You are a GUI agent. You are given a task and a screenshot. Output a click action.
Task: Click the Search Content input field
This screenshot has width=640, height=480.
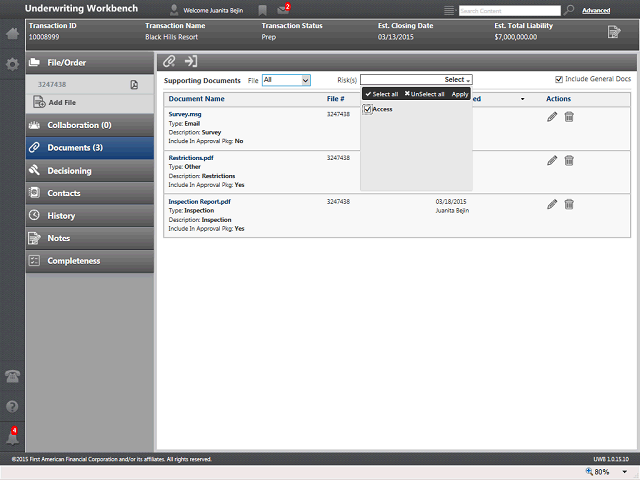(509, 11)
